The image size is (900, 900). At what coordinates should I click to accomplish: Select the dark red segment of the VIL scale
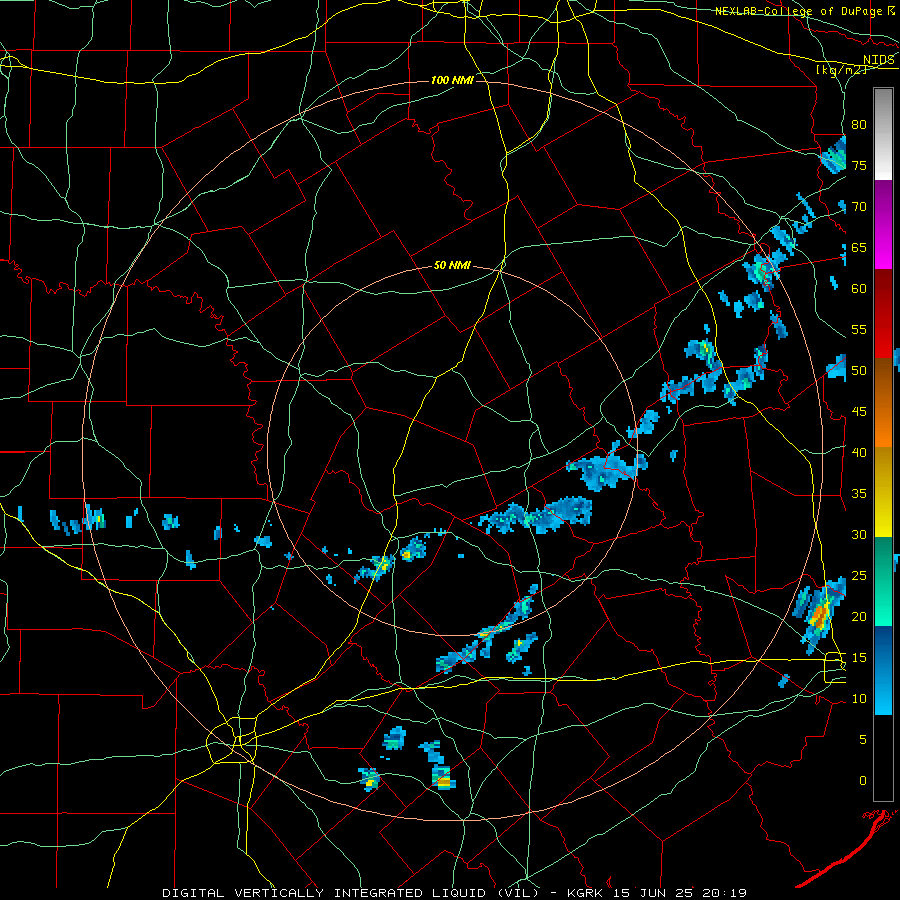[883, 314]
